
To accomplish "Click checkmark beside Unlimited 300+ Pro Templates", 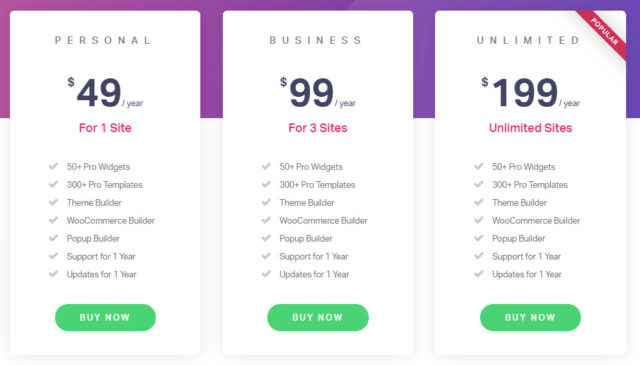I will click(479, 184).
